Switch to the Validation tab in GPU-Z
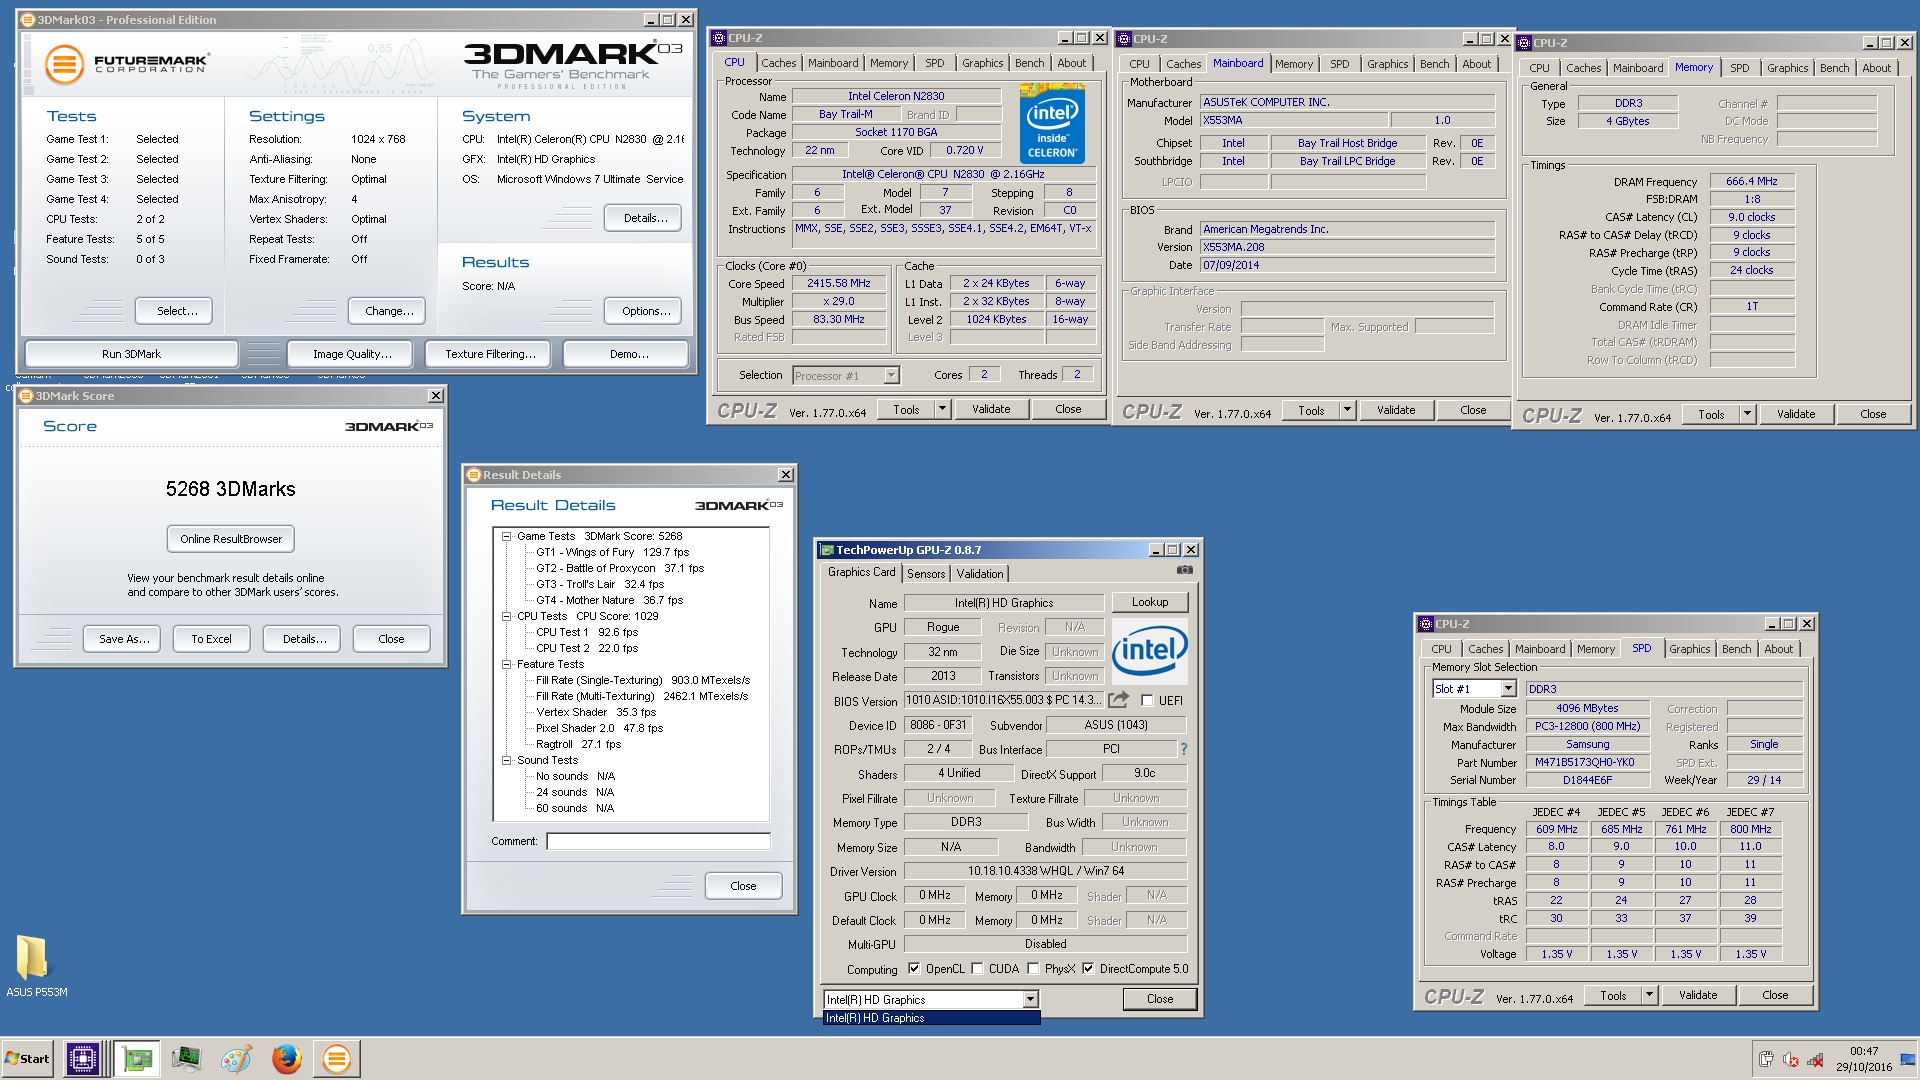Image resolution: width=1920 pixels, height=1080 pixels. pyautogui.click(x=980, y=574)
